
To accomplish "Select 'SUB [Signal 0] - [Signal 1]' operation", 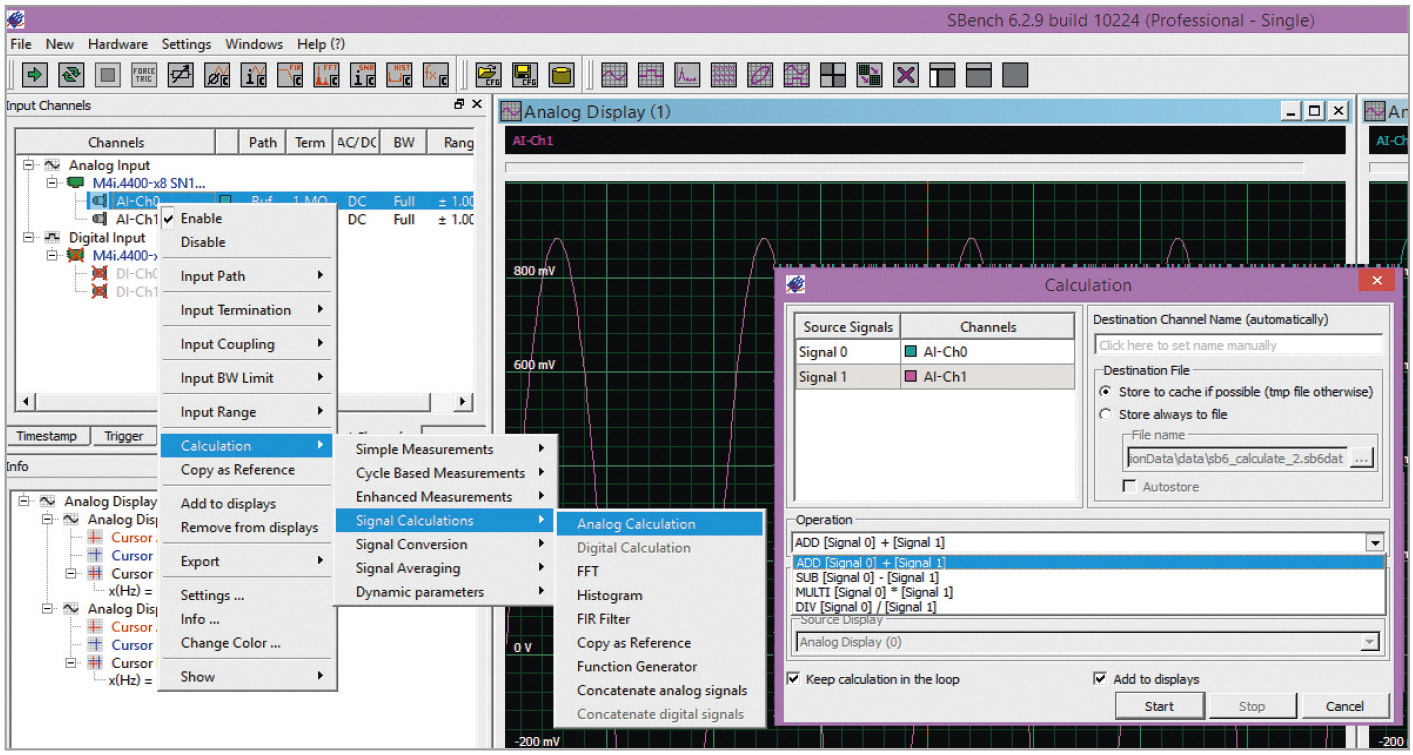I will pyautogui.click(x=1088, y=577).
